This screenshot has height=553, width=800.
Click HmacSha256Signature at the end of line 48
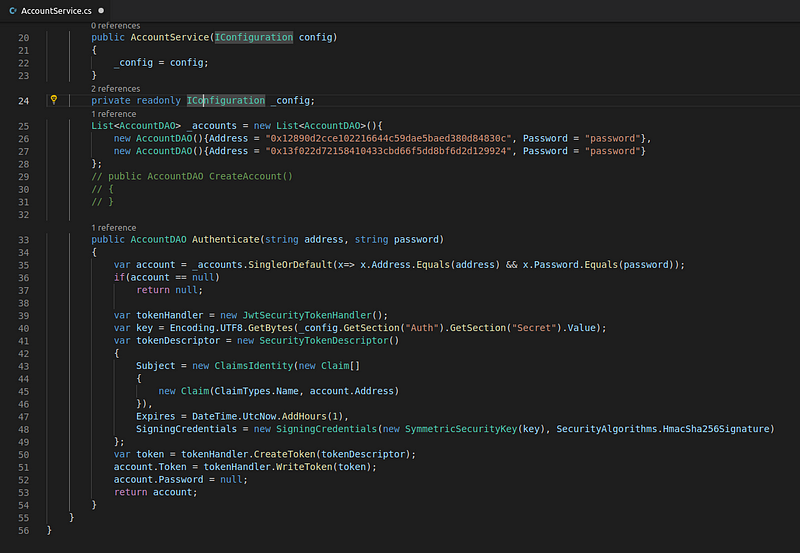click(716, 429)
